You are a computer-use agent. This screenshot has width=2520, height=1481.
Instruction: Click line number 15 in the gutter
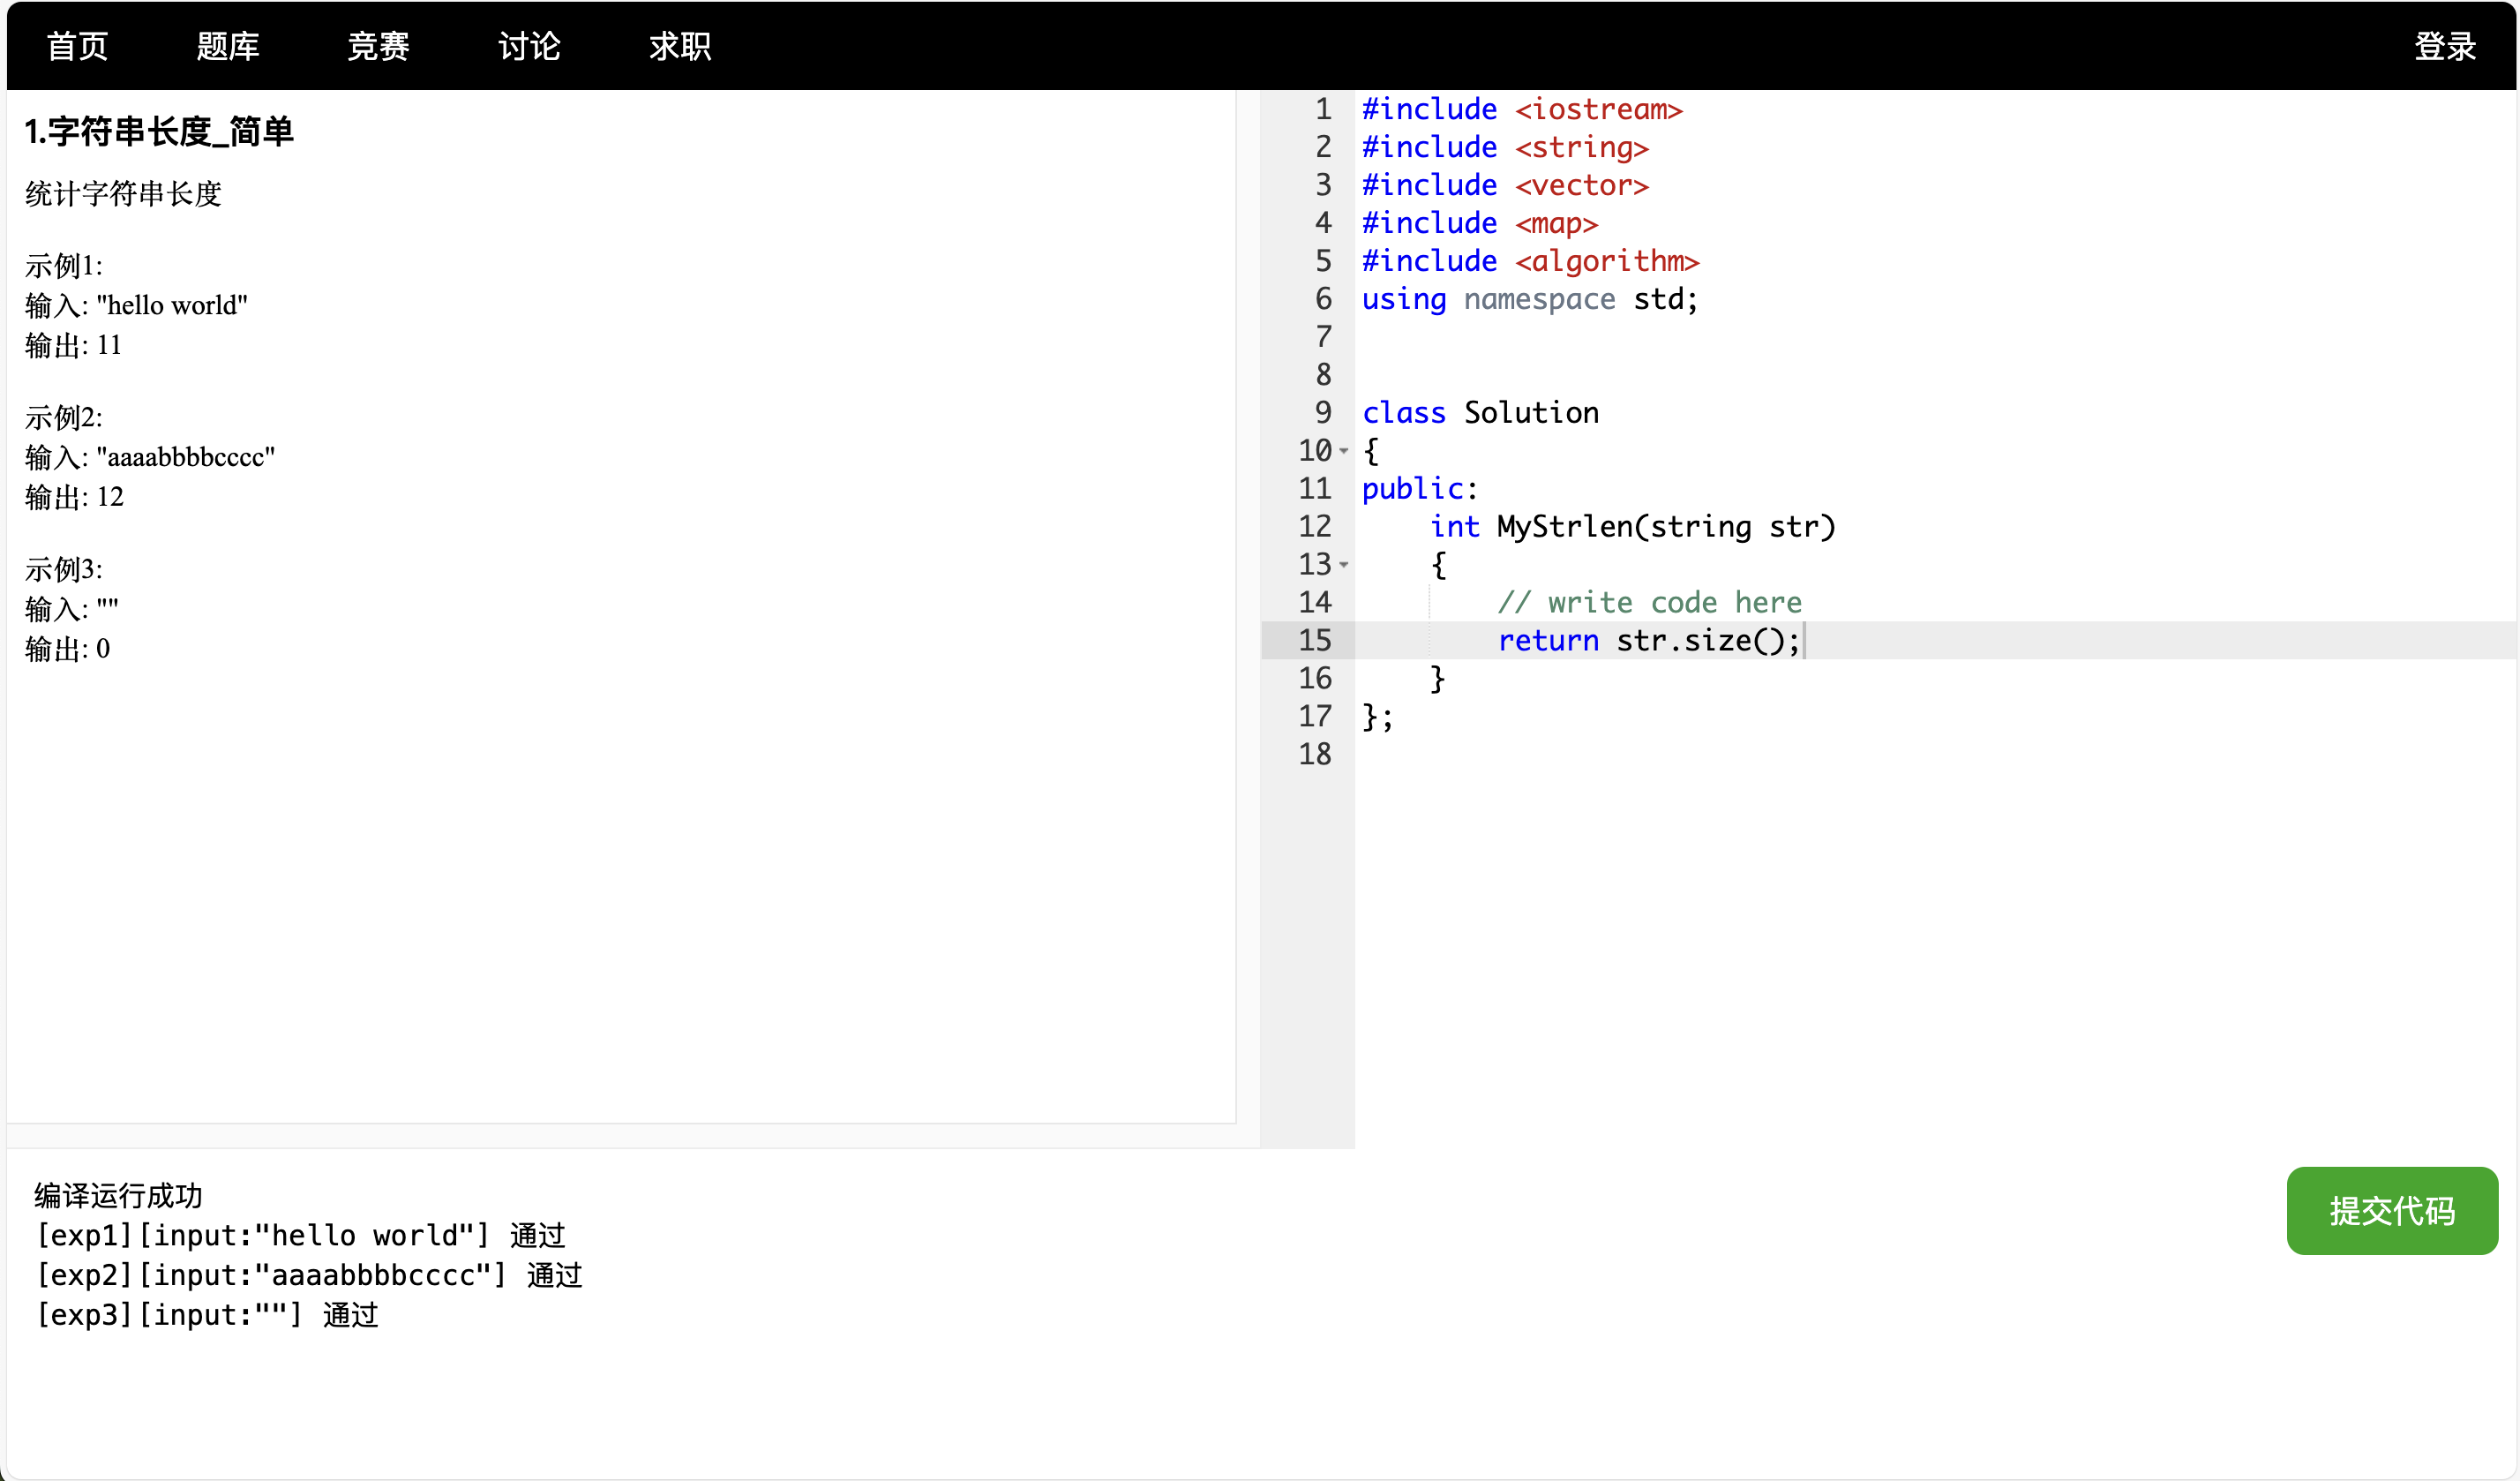tap(1314, 640)
